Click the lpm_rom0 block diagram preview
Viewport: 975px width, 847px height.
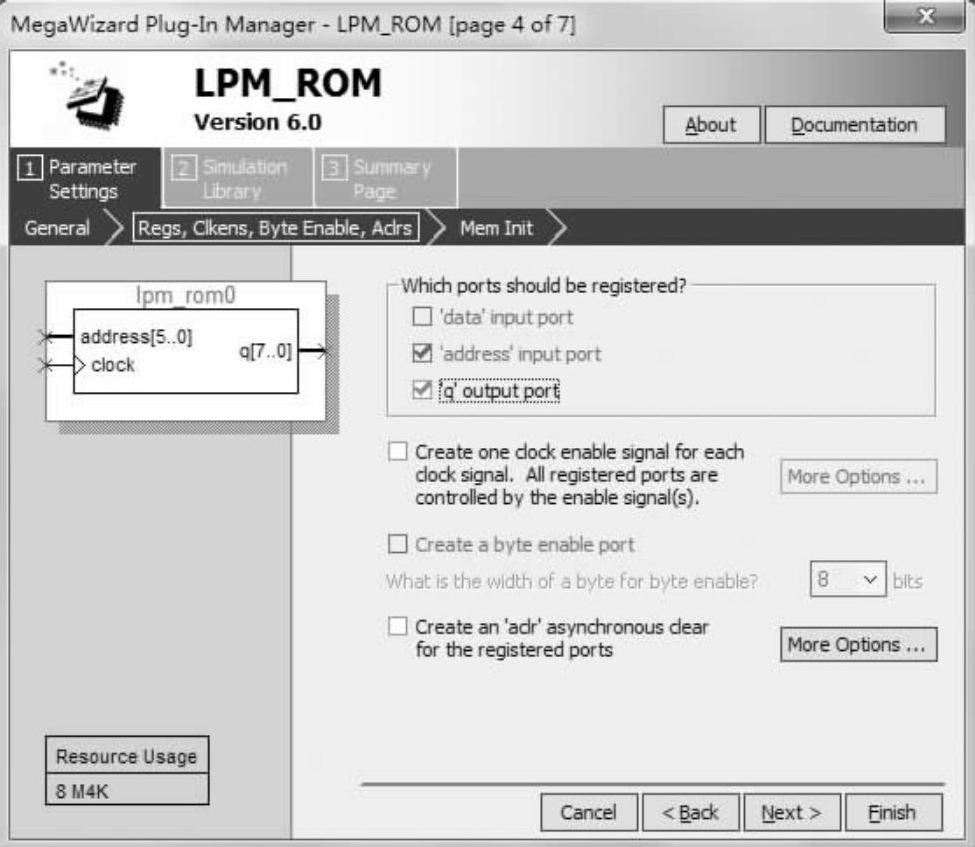click(x=186, y=351)
